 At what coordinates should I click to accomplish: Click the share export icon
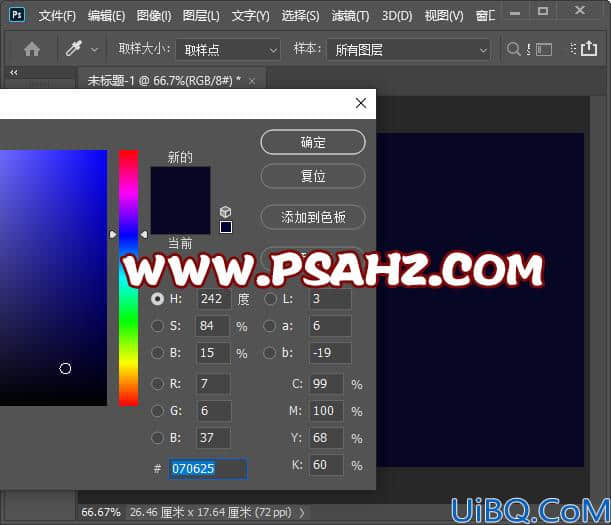click(x=589, y=49)
